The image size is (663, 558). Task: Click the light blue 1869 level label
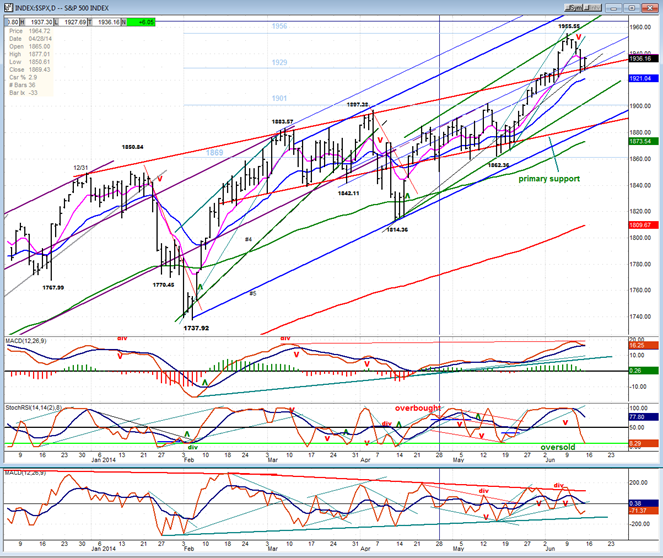[x=214, y=153]
